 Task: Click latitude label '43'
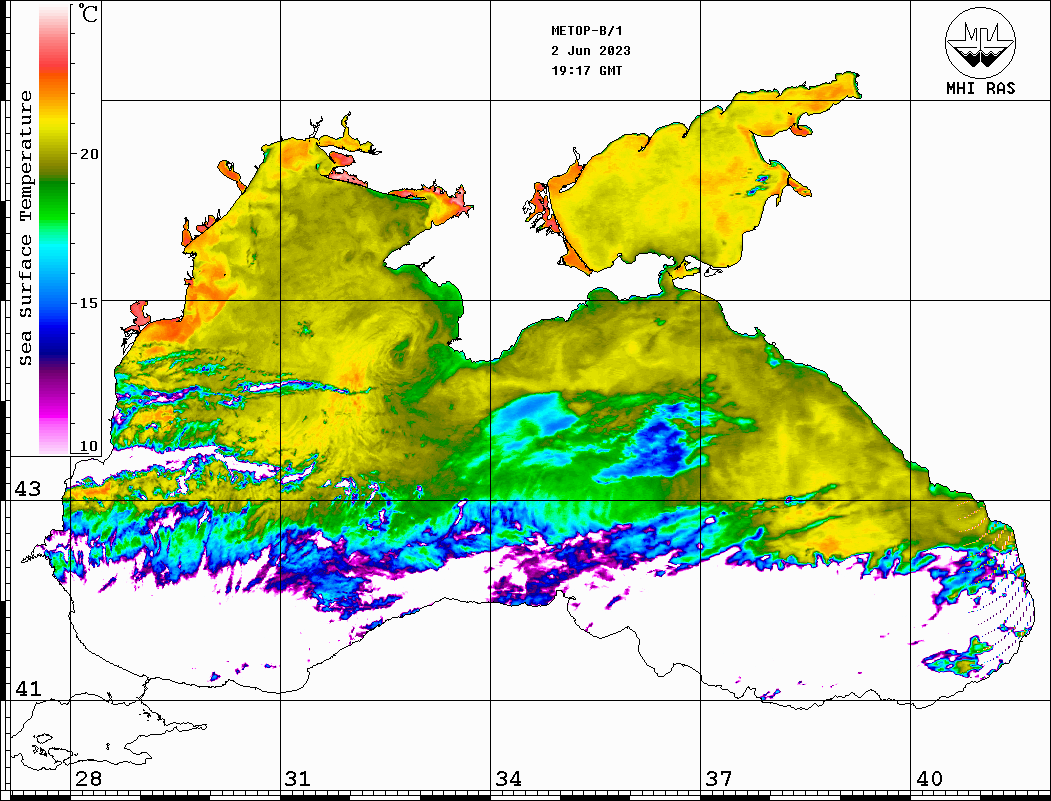[x=27, y=489]
